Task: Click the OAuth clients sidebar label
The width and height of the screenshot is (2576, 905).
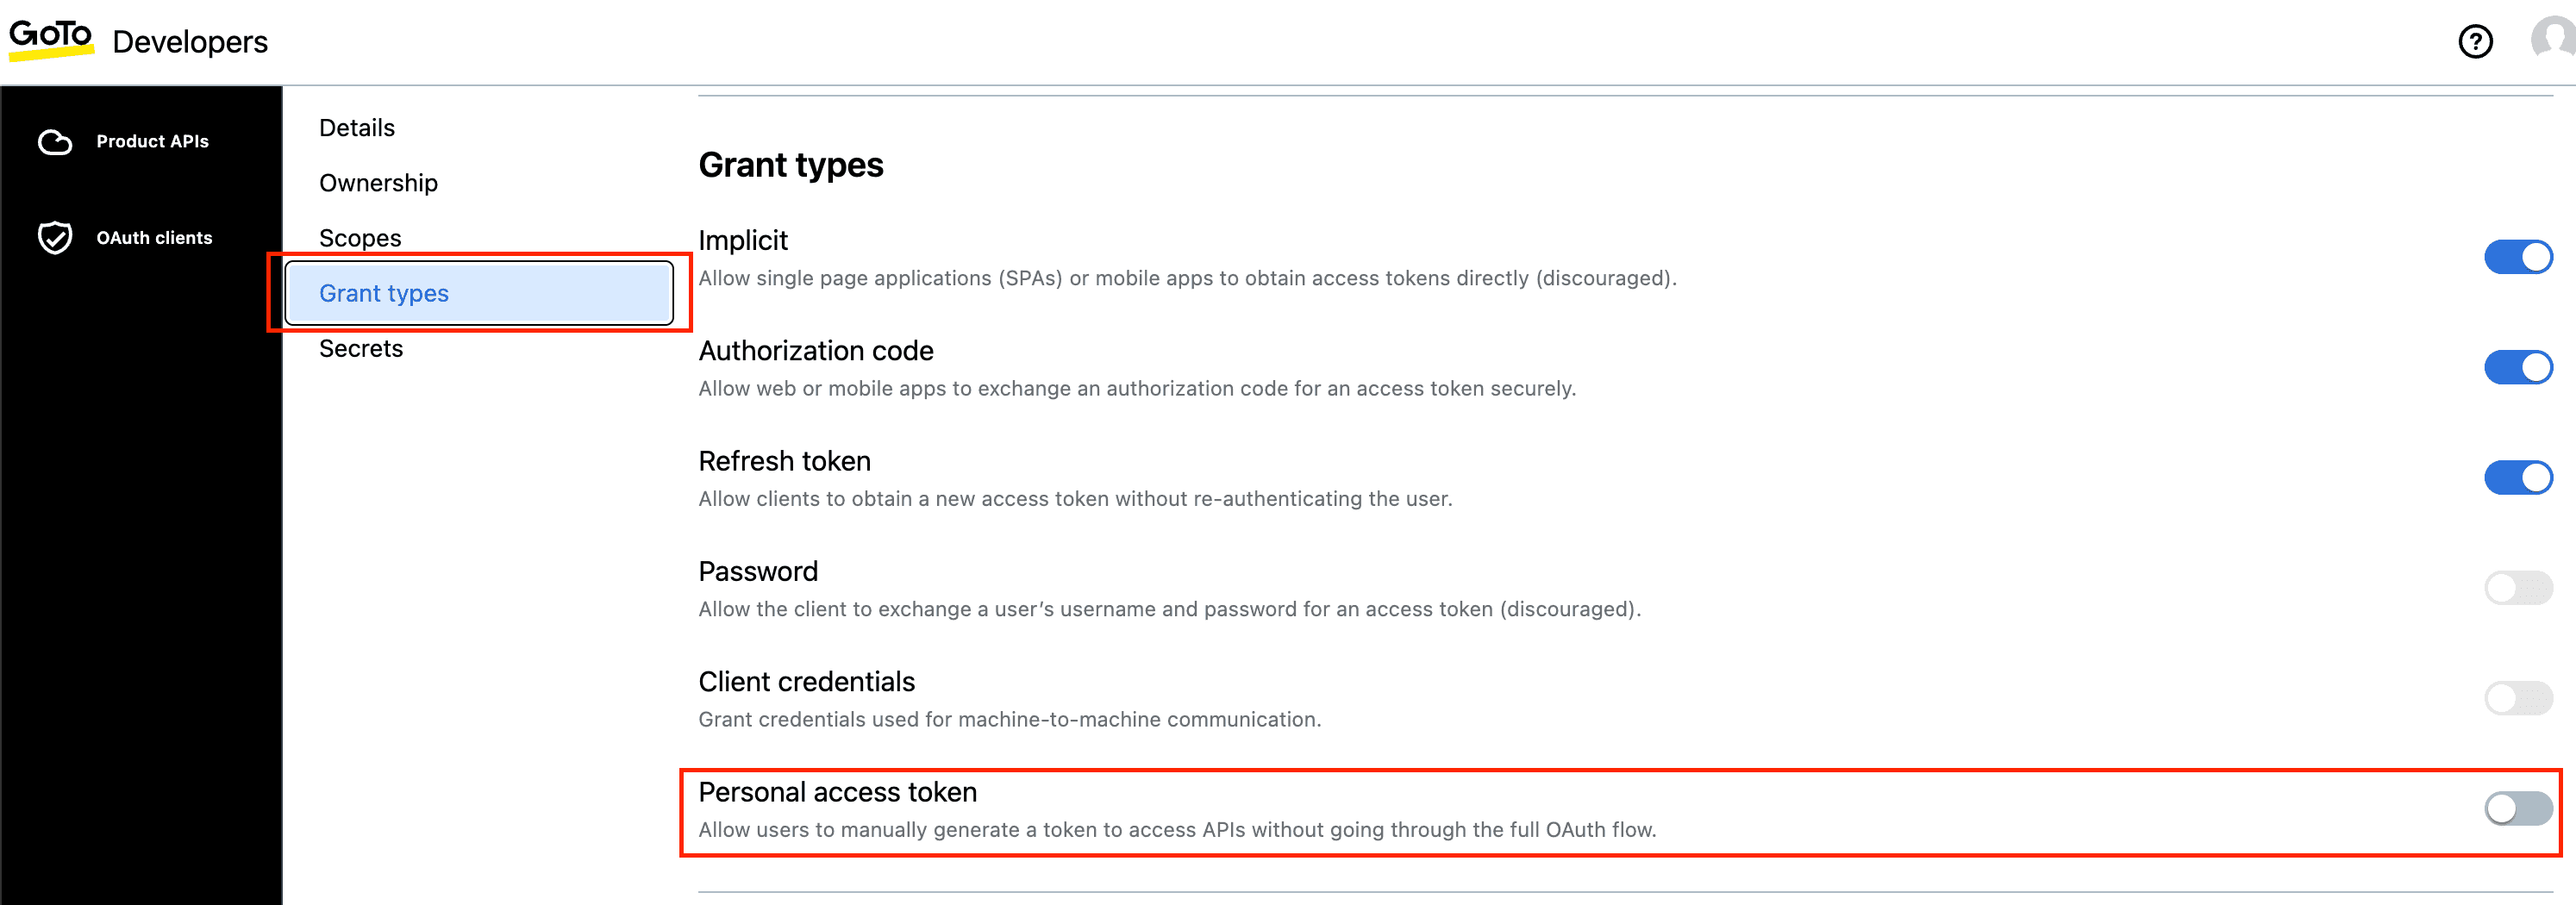Action: 154,238
